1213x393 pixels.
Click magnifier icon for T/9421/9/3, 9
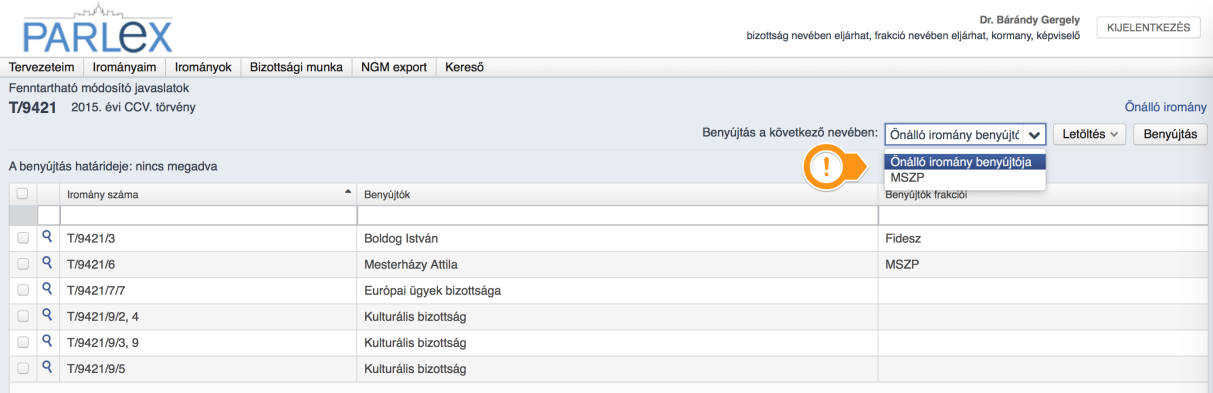[47, 342]
